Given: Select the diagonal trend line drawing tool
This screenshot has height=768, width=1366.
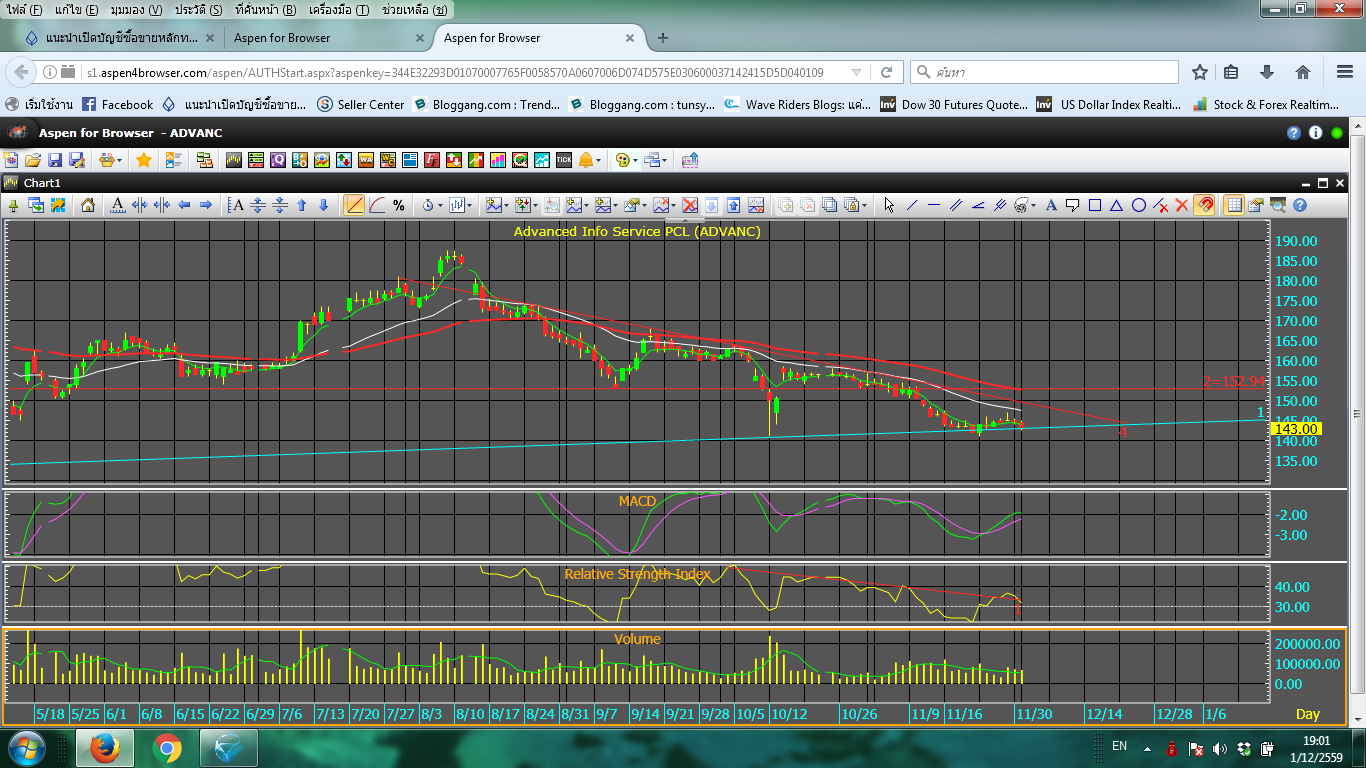Looking at the screenshot, I should click(912, 205).
